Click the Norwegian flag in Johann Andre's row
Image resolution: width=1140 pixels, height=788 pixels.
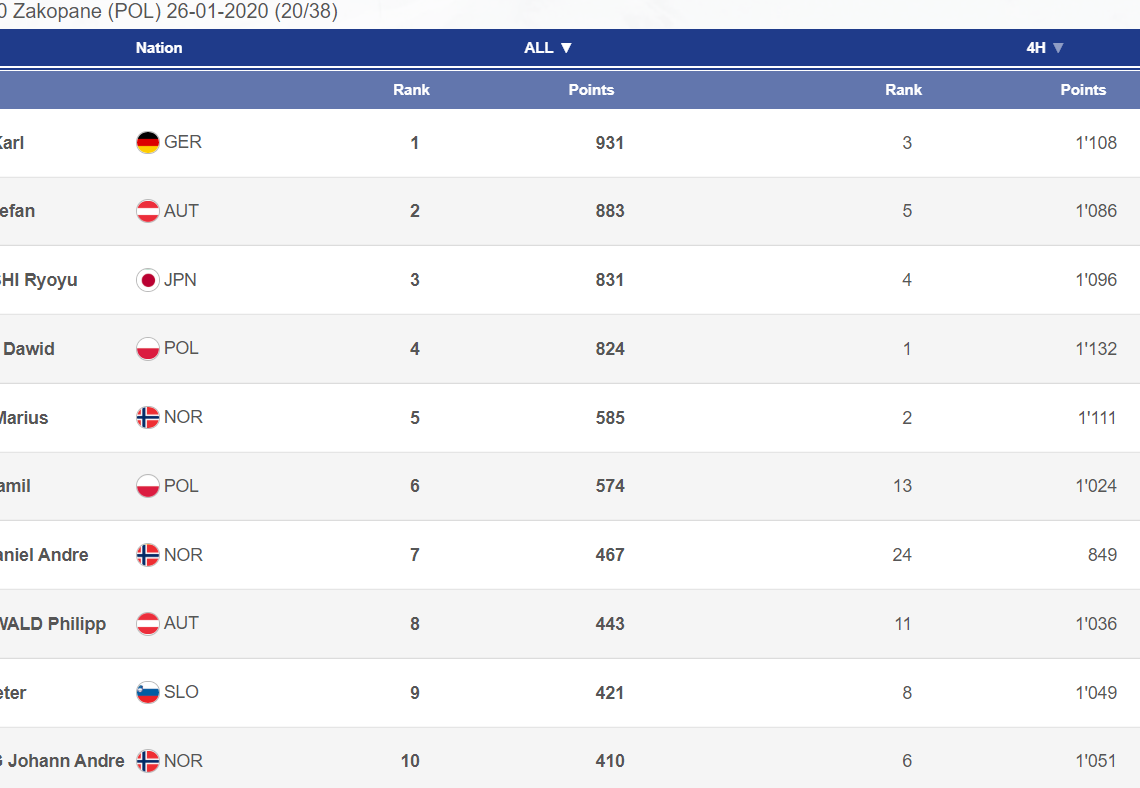tap(148, 761)
